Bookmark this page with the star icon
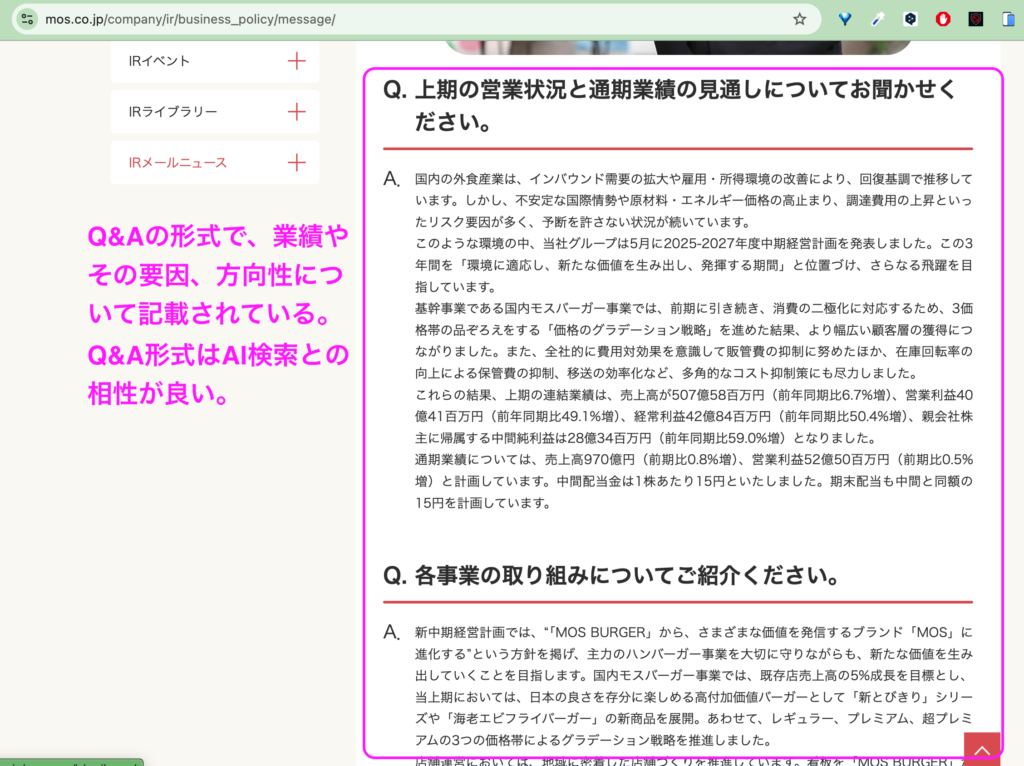Image resolution: width=1024 pixels, height=766 pixels. tap(799, 19)
